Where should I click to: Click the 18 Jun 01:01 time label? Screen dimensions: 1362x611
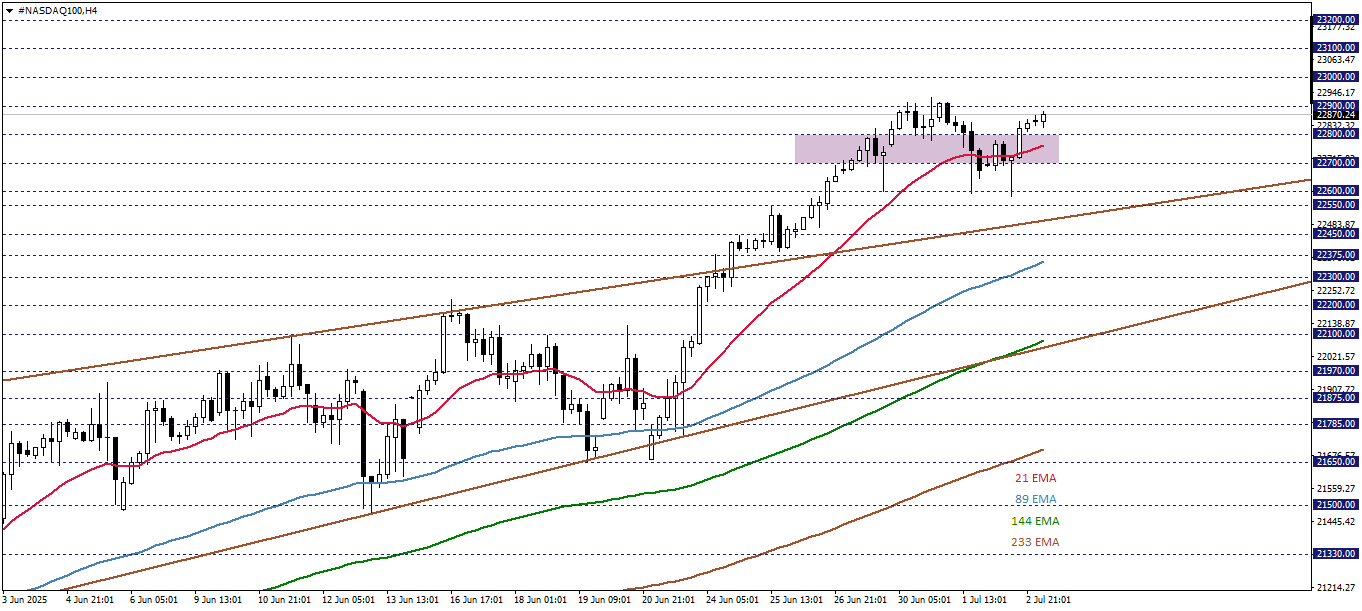[541, 600]
